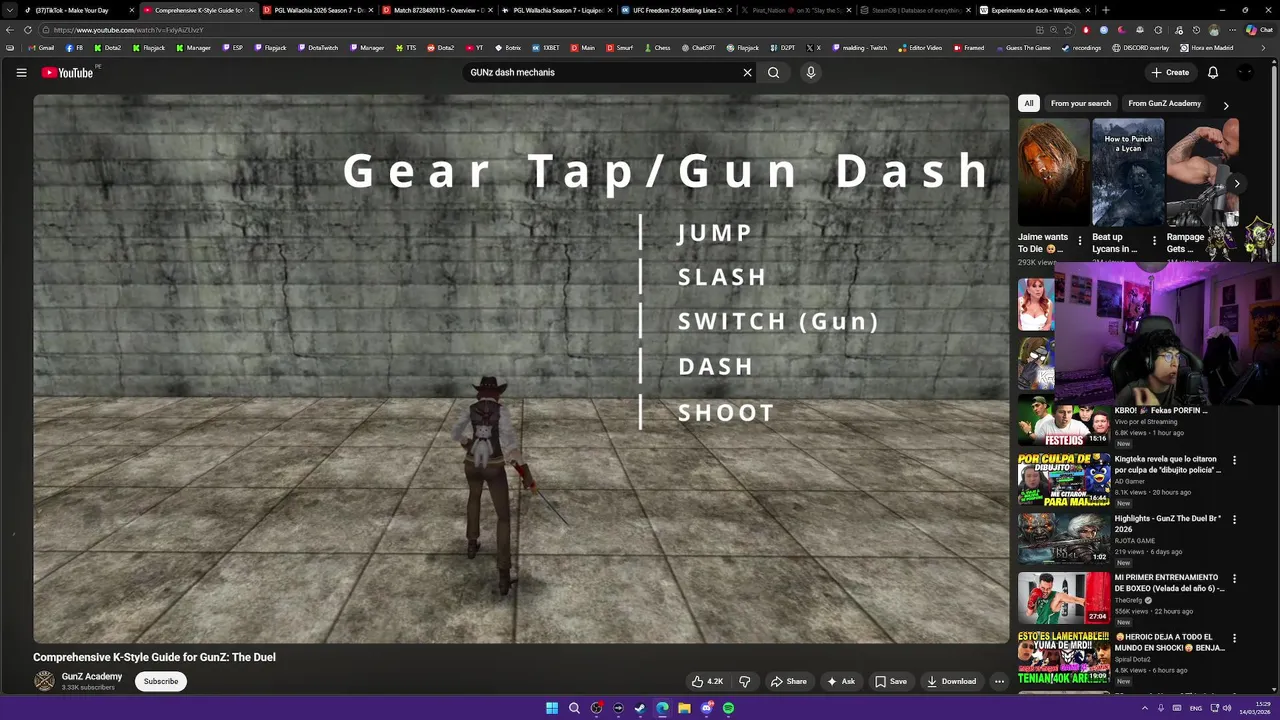The height and width of the screenshot is (720, 1280).
Task: Click the browser address bar URL
Action: 128,30
